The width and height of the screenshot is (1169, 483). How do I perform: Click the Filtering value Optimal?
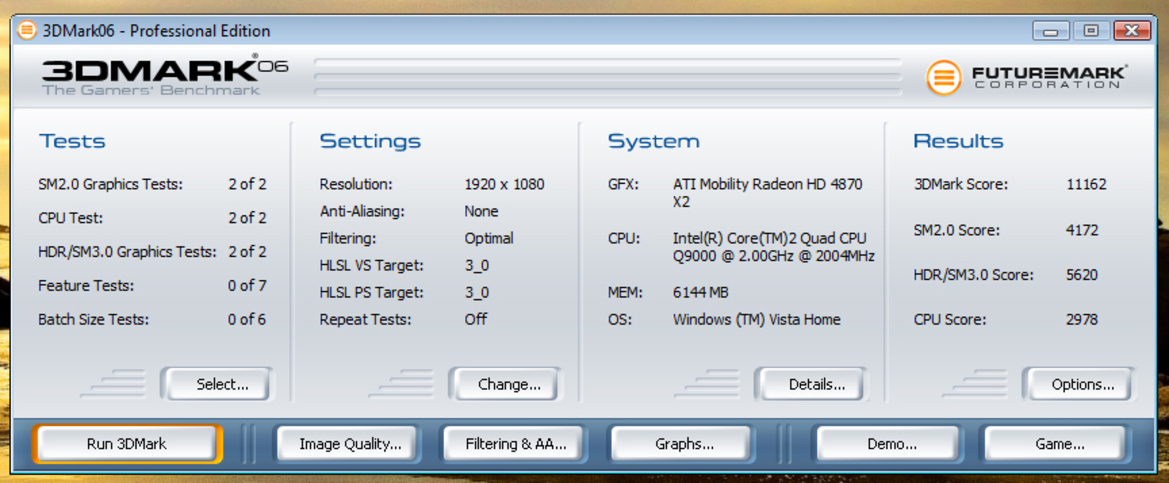[488, 239]
